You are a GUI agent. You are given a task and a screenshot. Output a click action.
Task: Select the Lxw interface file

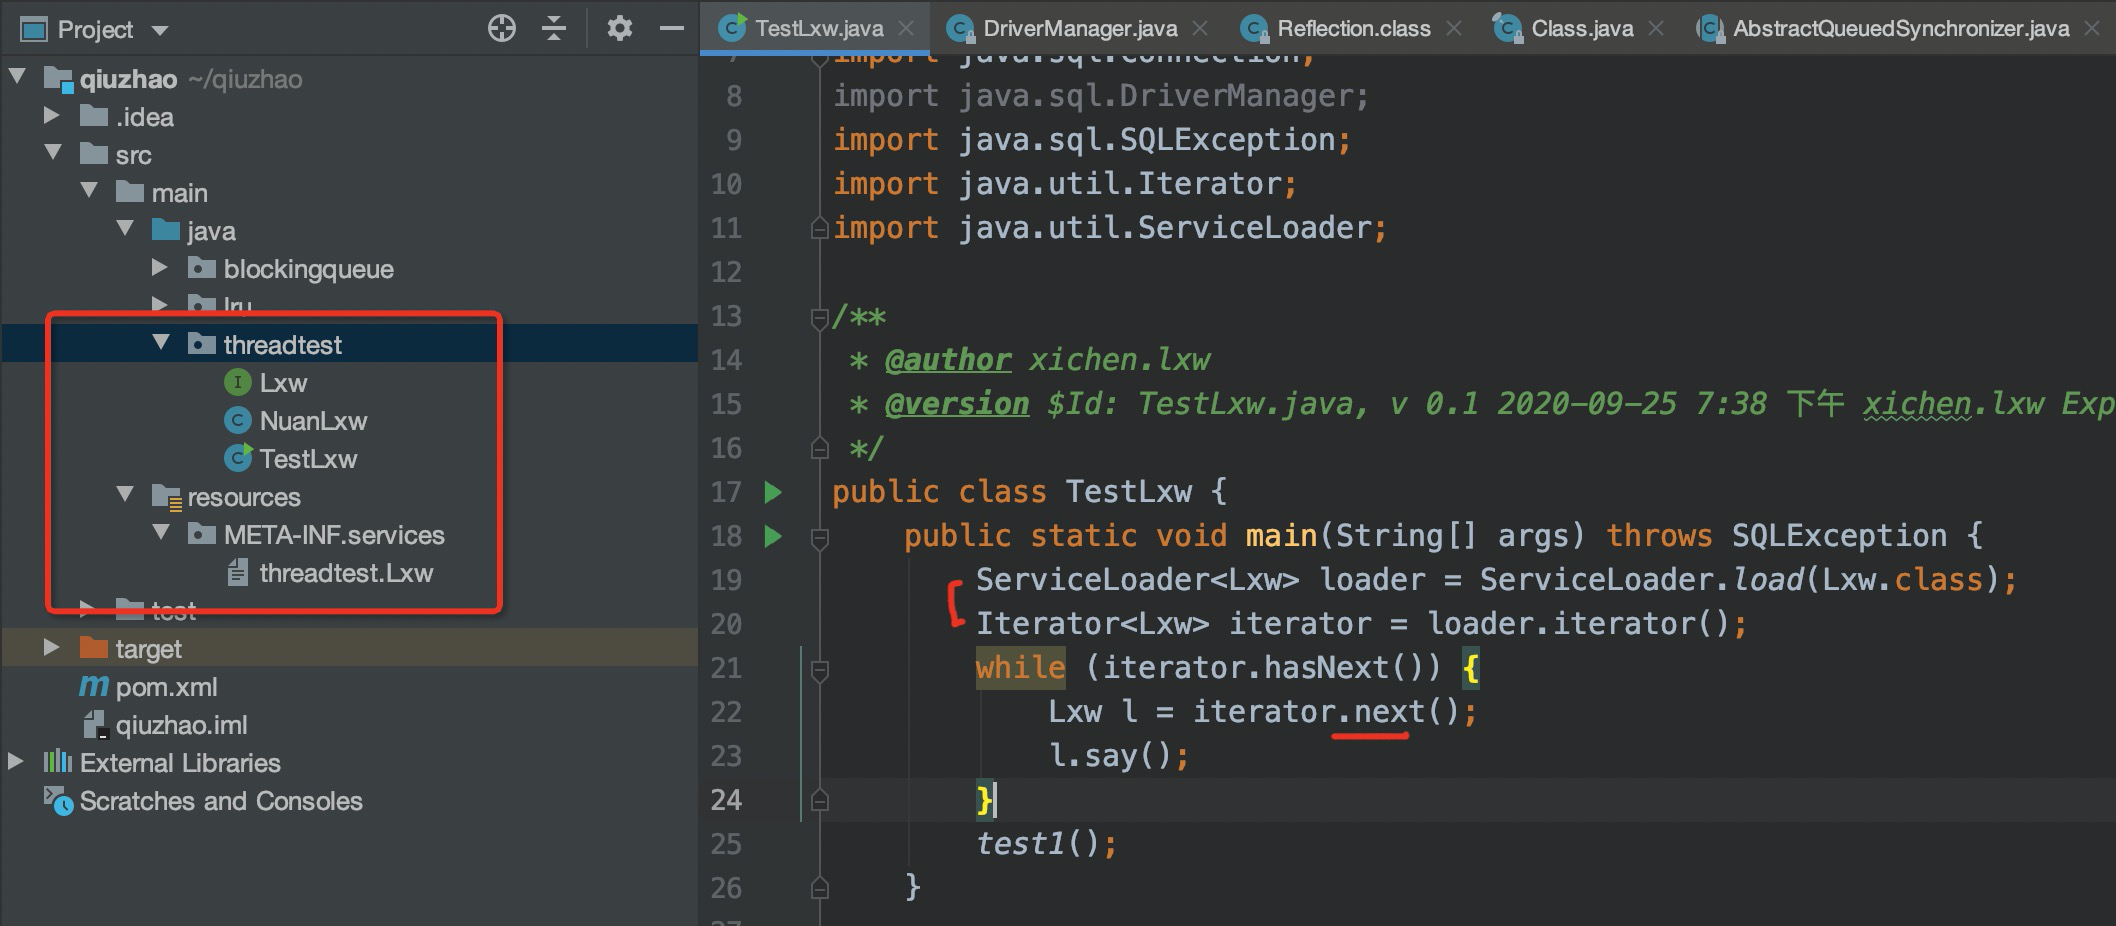pyautogui.click(x=283, y=383)
